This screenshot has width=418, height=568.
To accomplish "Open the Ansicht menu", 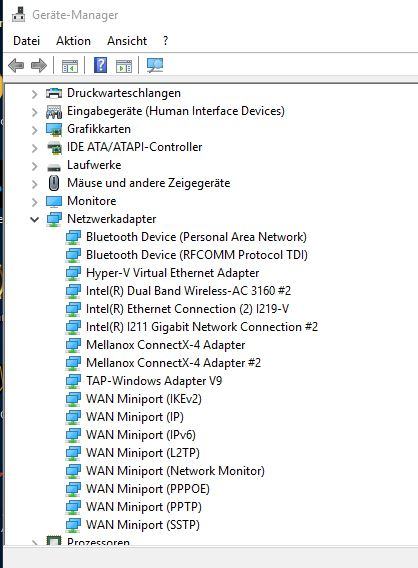I will pos(127,41).
